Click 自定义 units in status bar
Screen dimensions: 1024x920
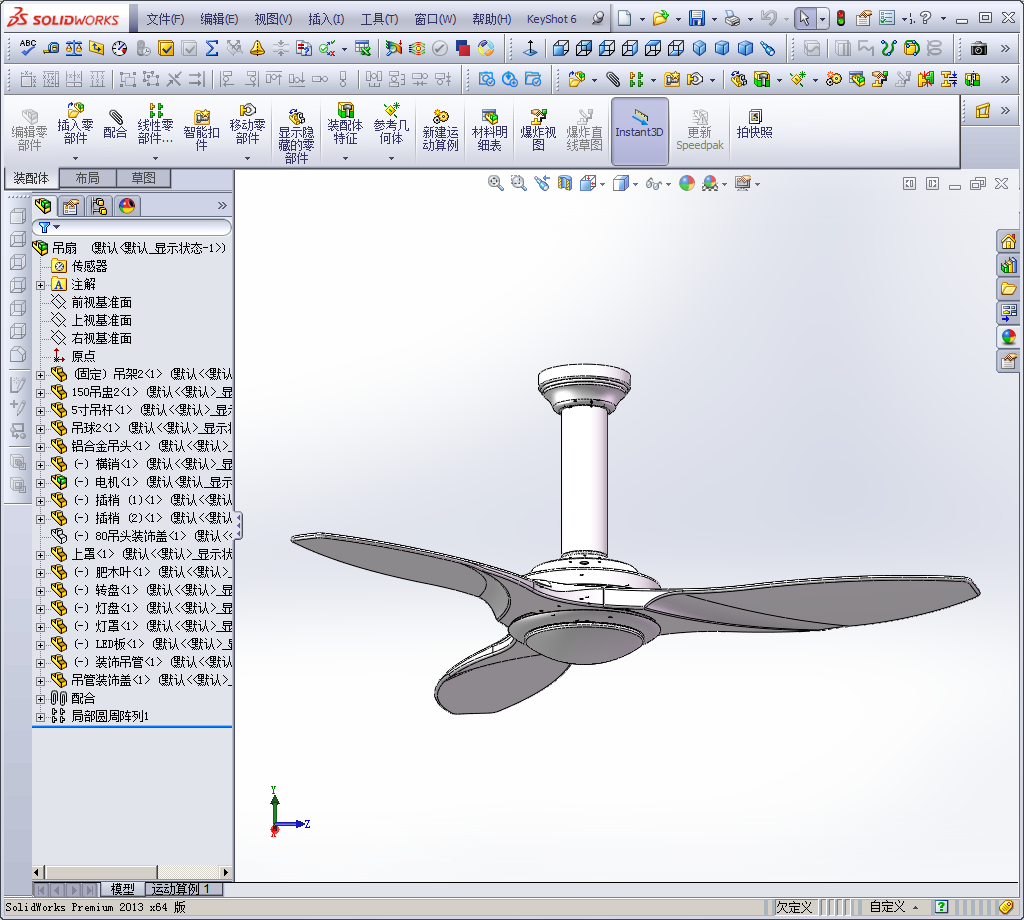[x=887, y=907]
